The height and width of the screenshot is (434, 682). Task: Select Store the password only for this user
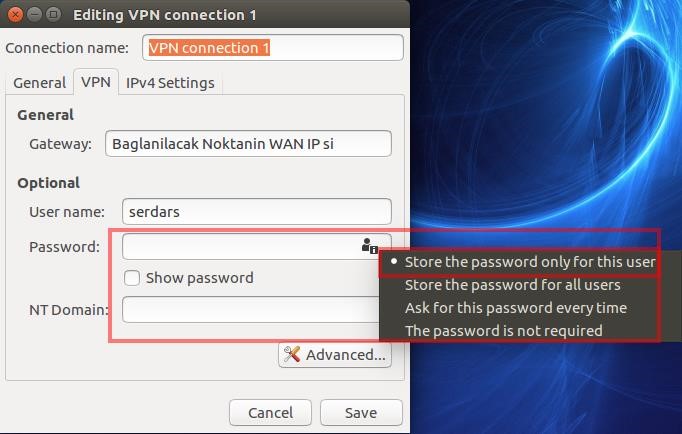529,262
